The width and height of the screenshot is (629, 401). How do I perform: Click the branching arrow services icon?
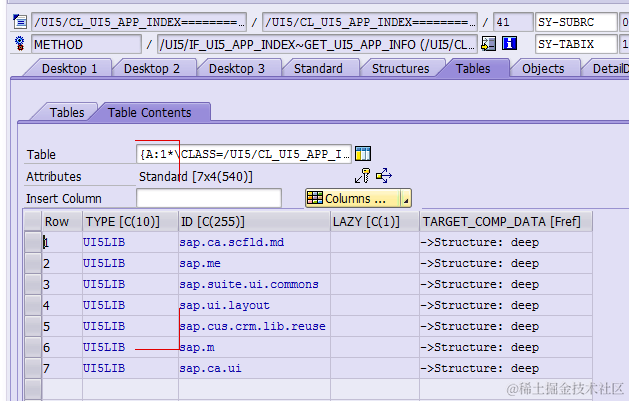(x=384, y=176)
